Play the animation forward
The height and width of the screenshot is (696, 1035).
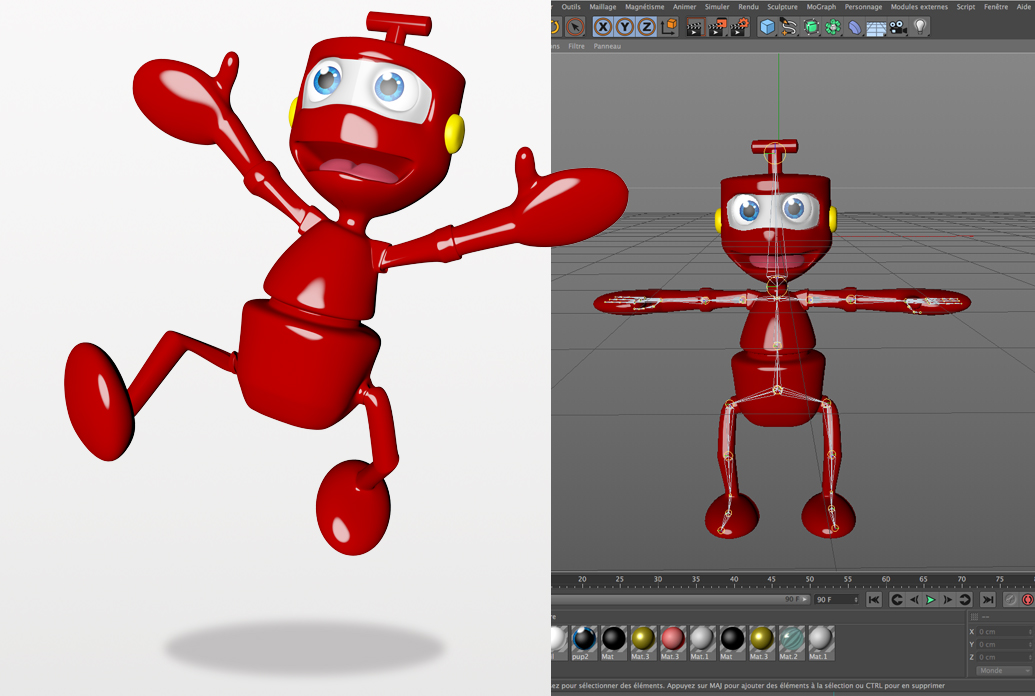coord(931,600)
